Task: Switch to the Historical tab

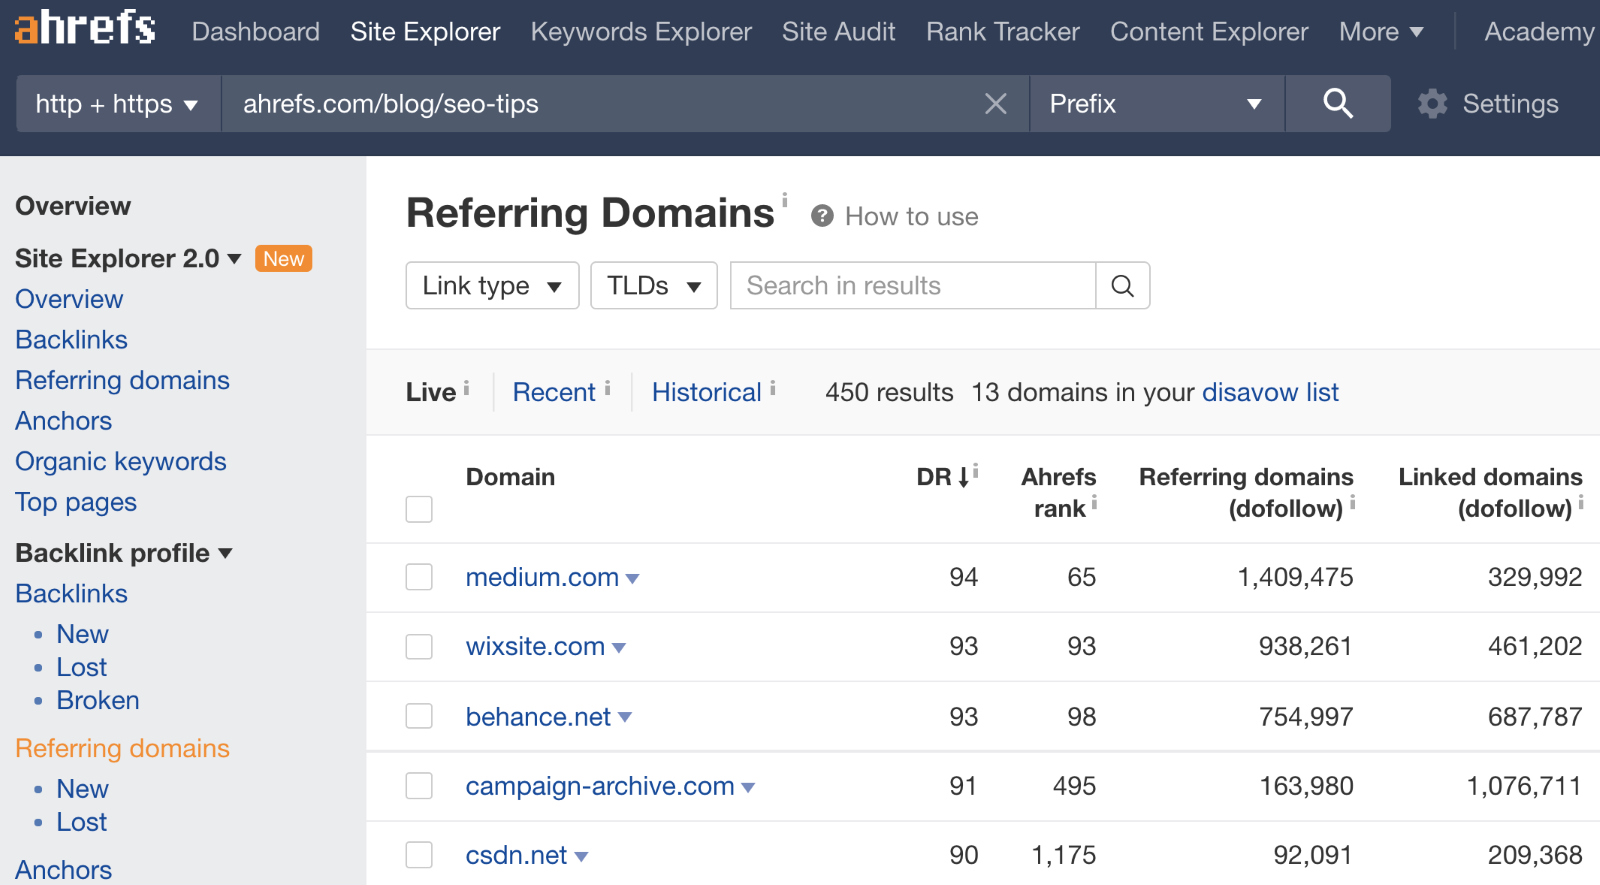Action: click(x=707, y=392)
